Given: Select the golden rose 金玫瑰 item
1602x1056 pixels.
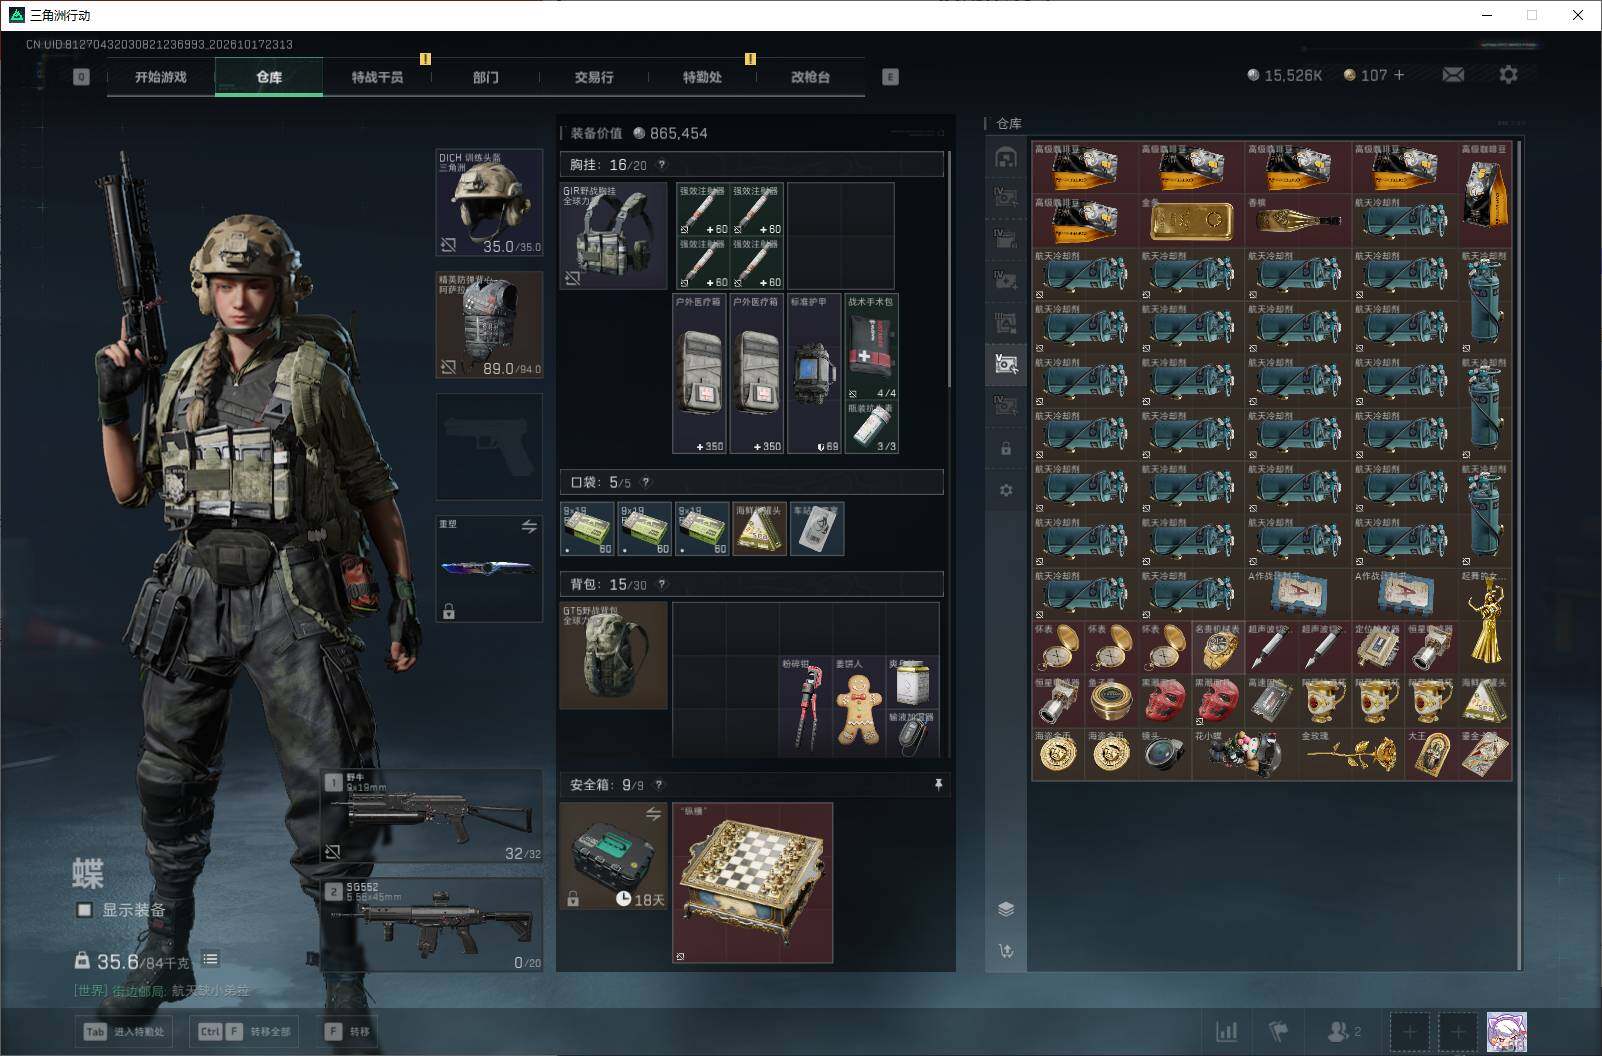Looking at the screenshot, I should pos(1350,754).
